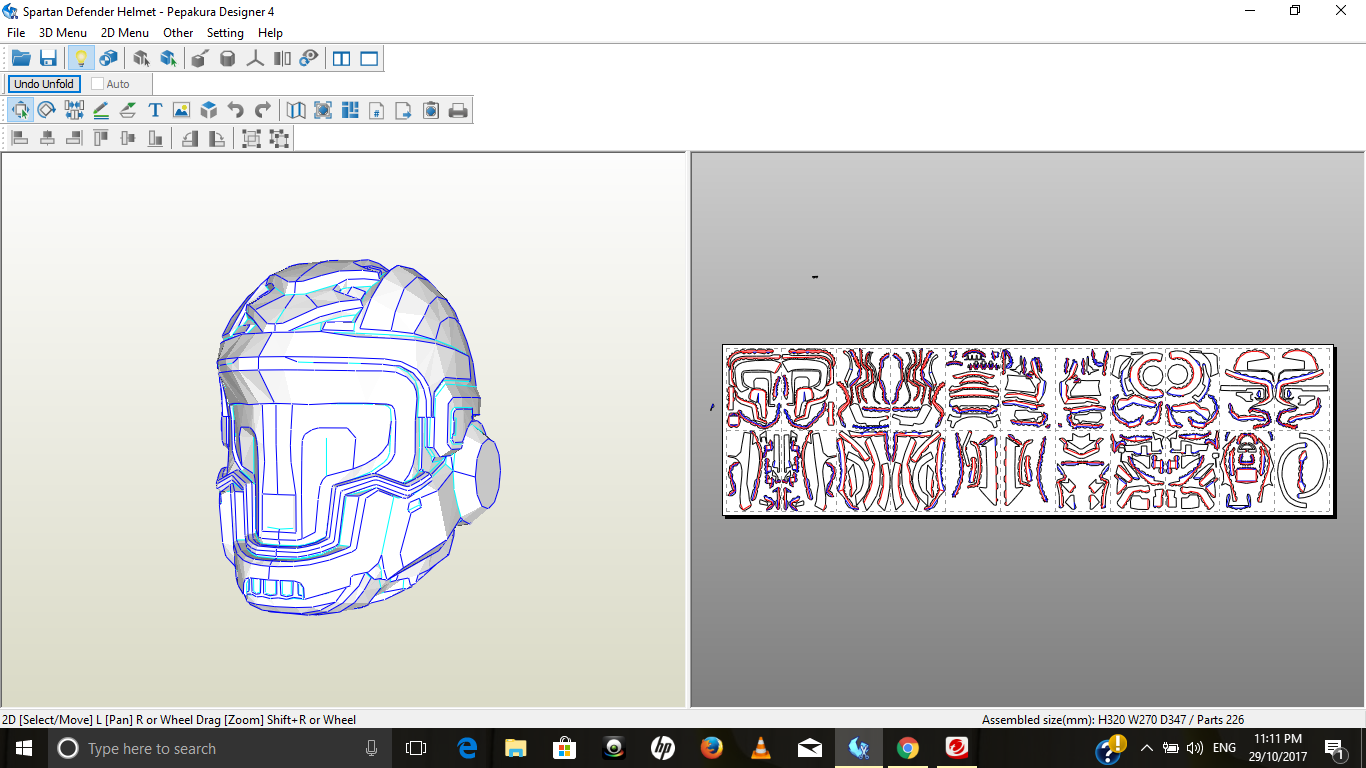Select the gray cube with black cursor tool
The image size is (1366, 768).
click(141, 59)
